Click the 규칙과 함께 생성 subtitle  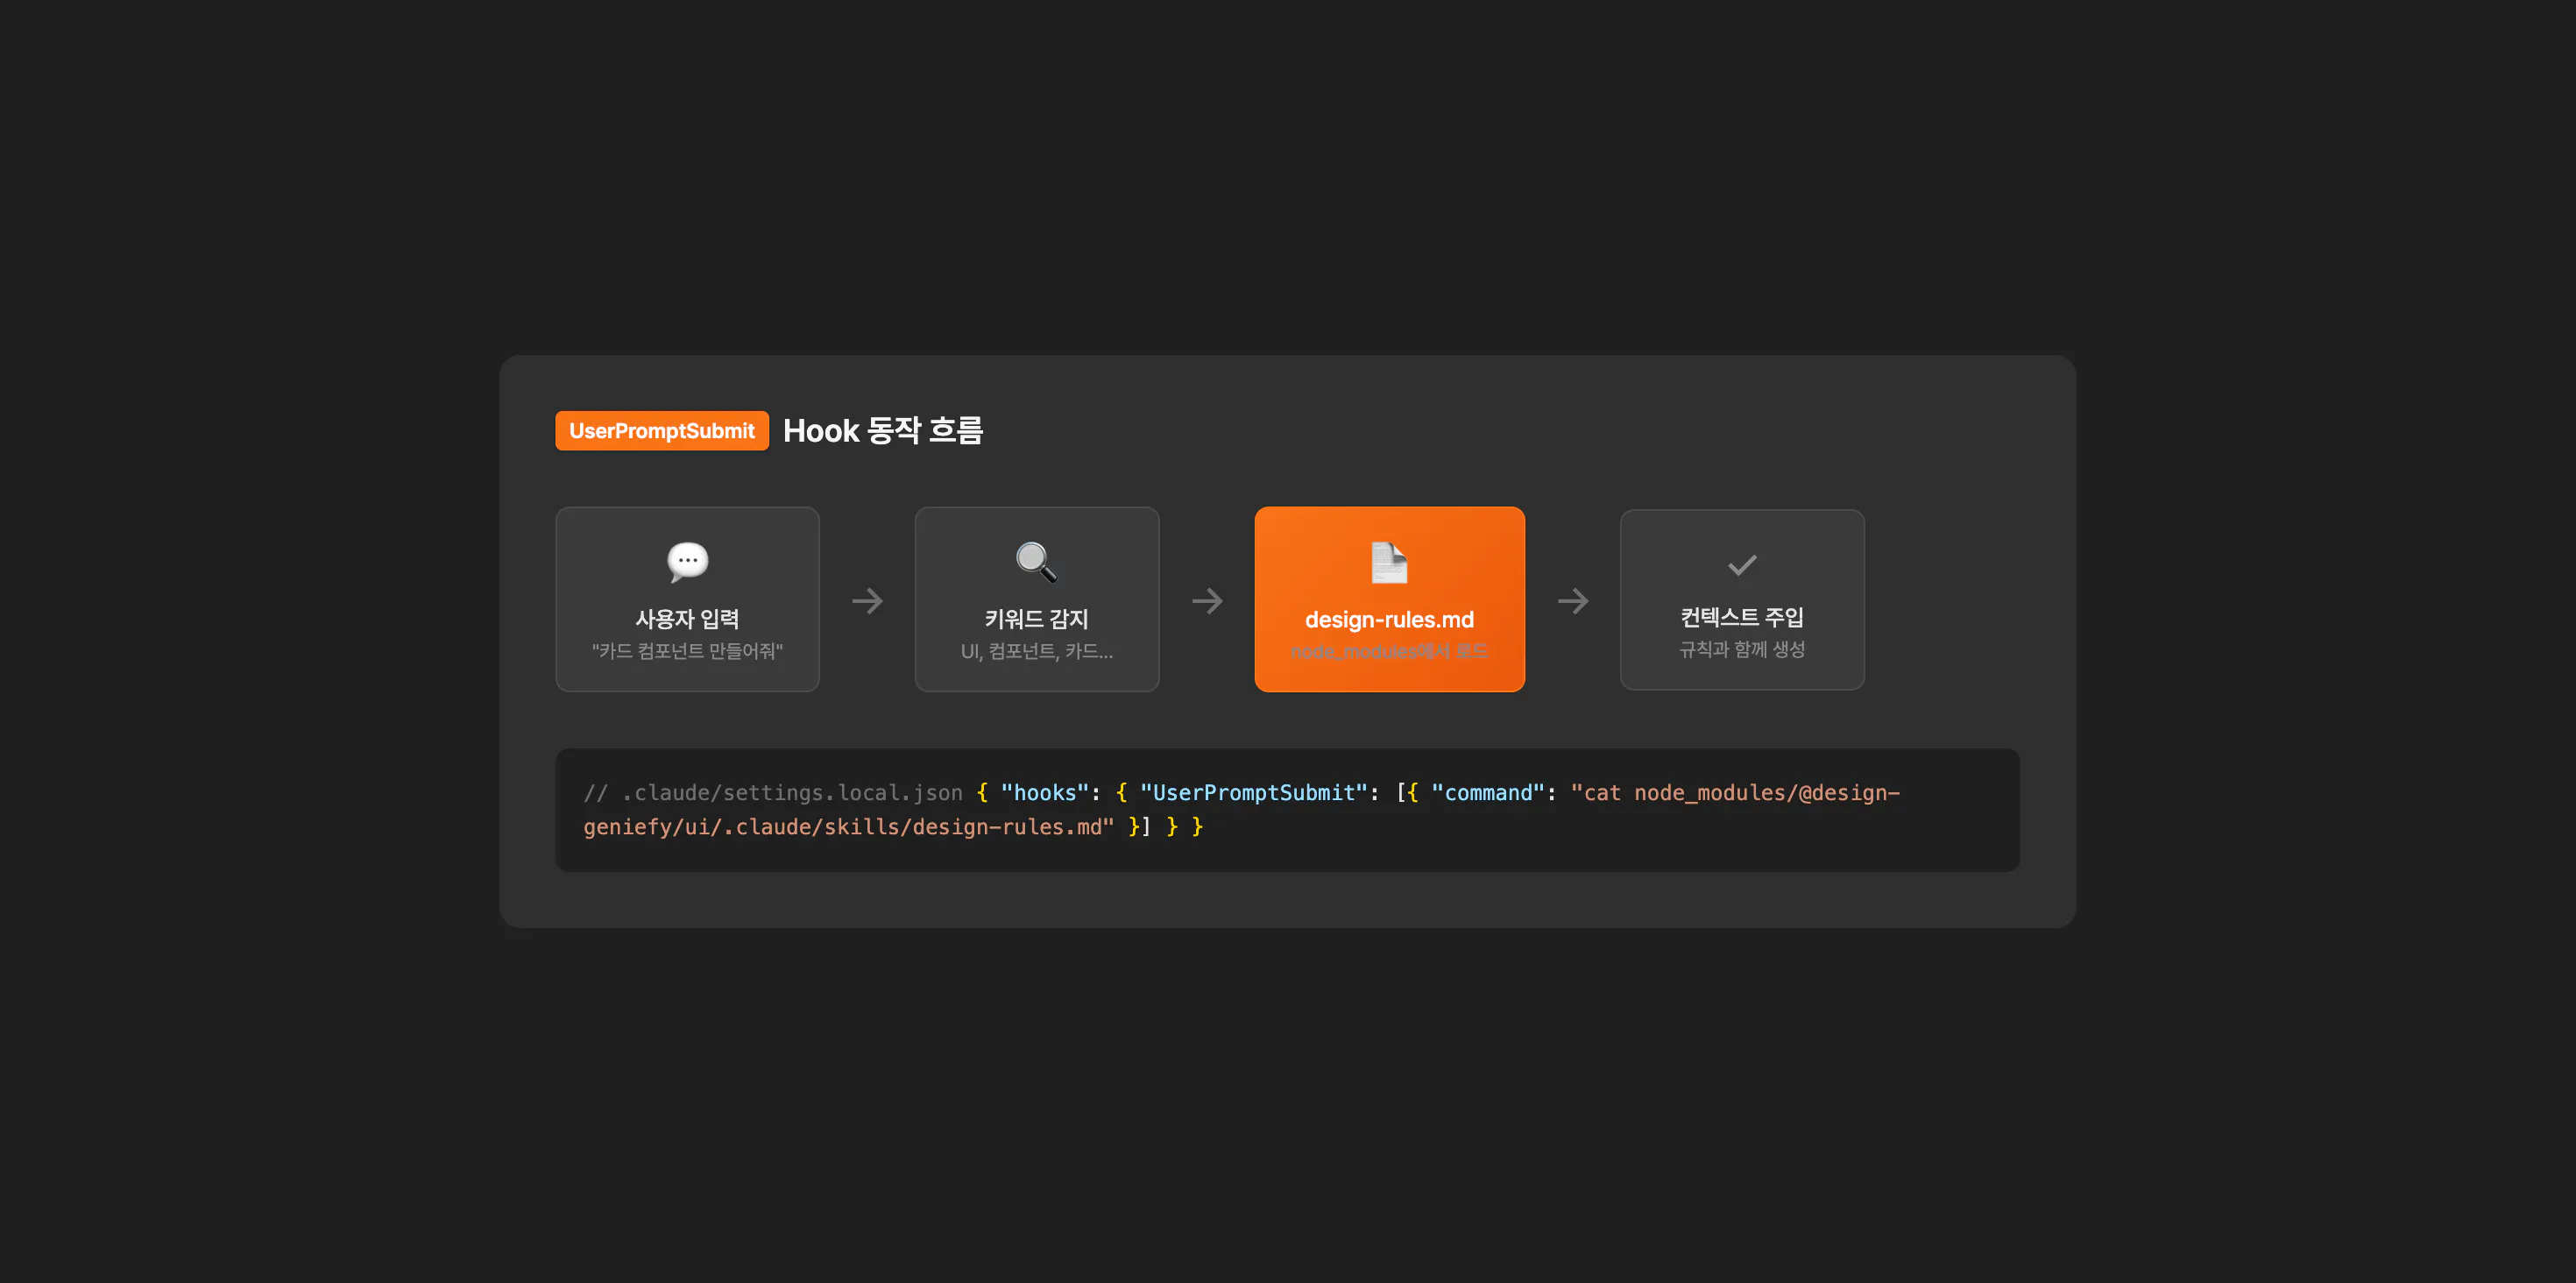tap(1742, 649)
